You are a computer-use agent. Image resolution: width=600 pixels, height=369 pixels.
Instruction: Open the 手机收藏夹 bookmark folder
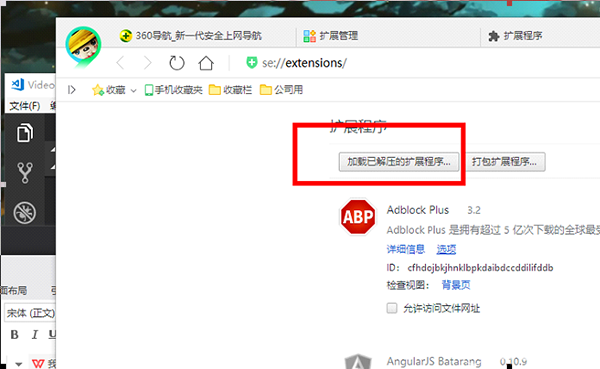(173, 90)
